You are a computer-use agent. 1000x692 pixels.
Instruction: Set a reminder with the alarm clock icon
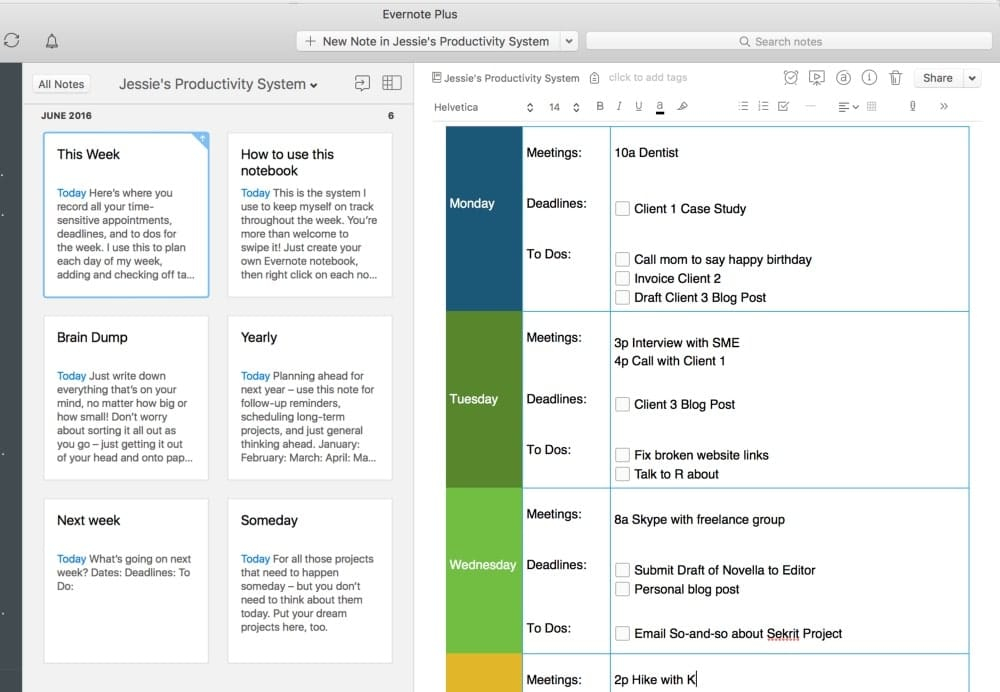pyautogui.click(x=791, y=78)
